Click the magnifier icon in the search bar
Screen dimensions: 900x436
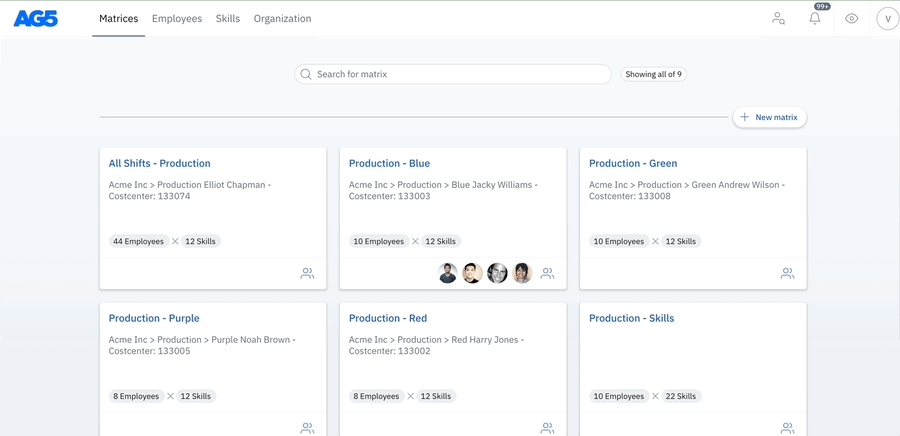coord(306,74)
